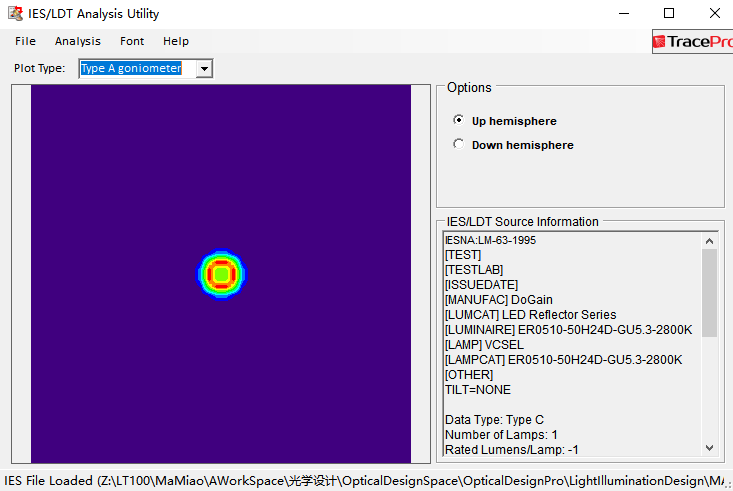Open the Analysis menu
Screen dimensions: 733x491
pos(78,41)
